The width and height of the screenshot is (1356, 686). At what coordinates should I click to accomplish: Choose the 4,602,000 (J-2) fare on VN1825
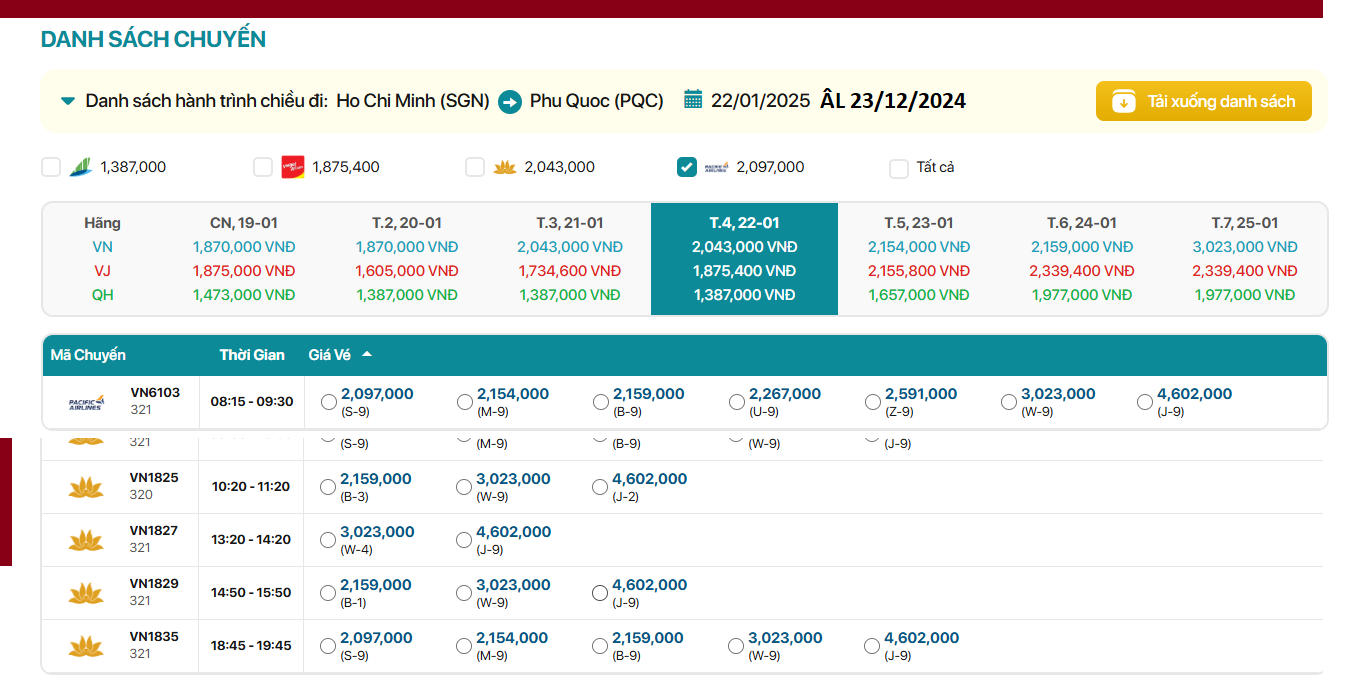(x=600, y=487)
